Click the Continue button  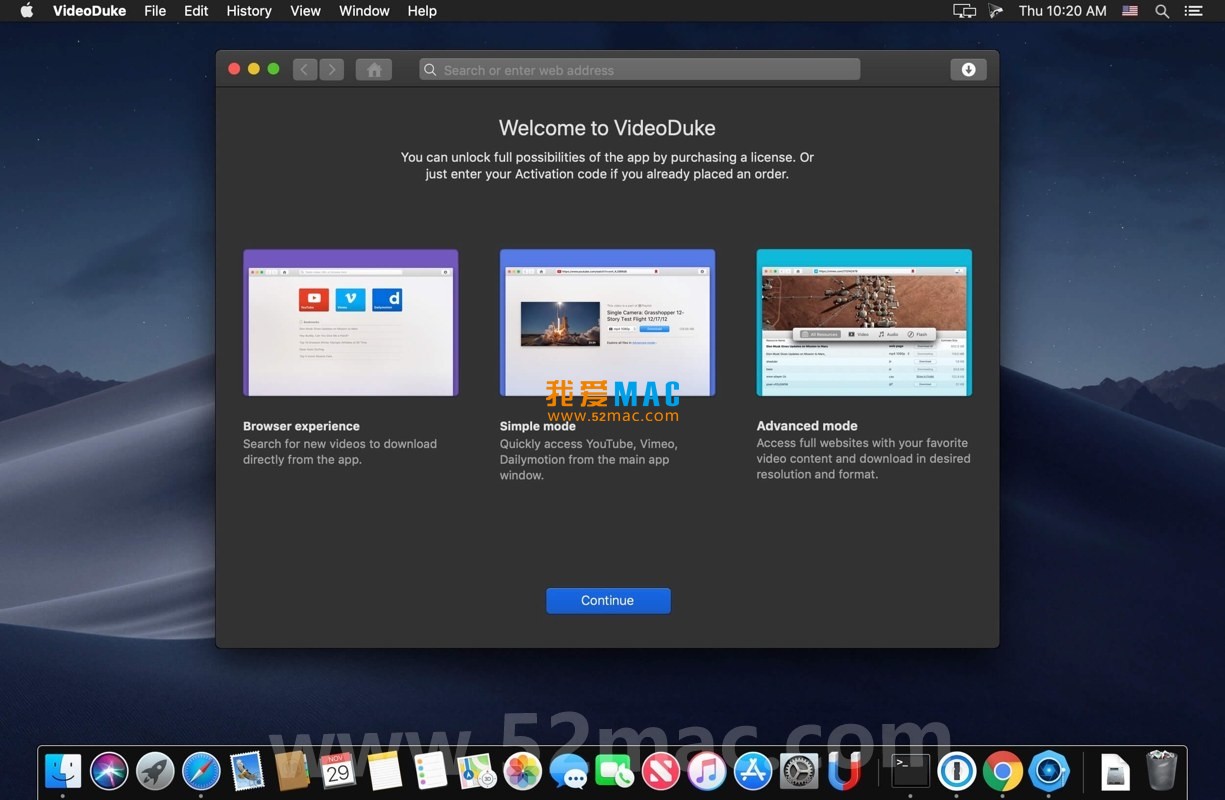(608, 600)
